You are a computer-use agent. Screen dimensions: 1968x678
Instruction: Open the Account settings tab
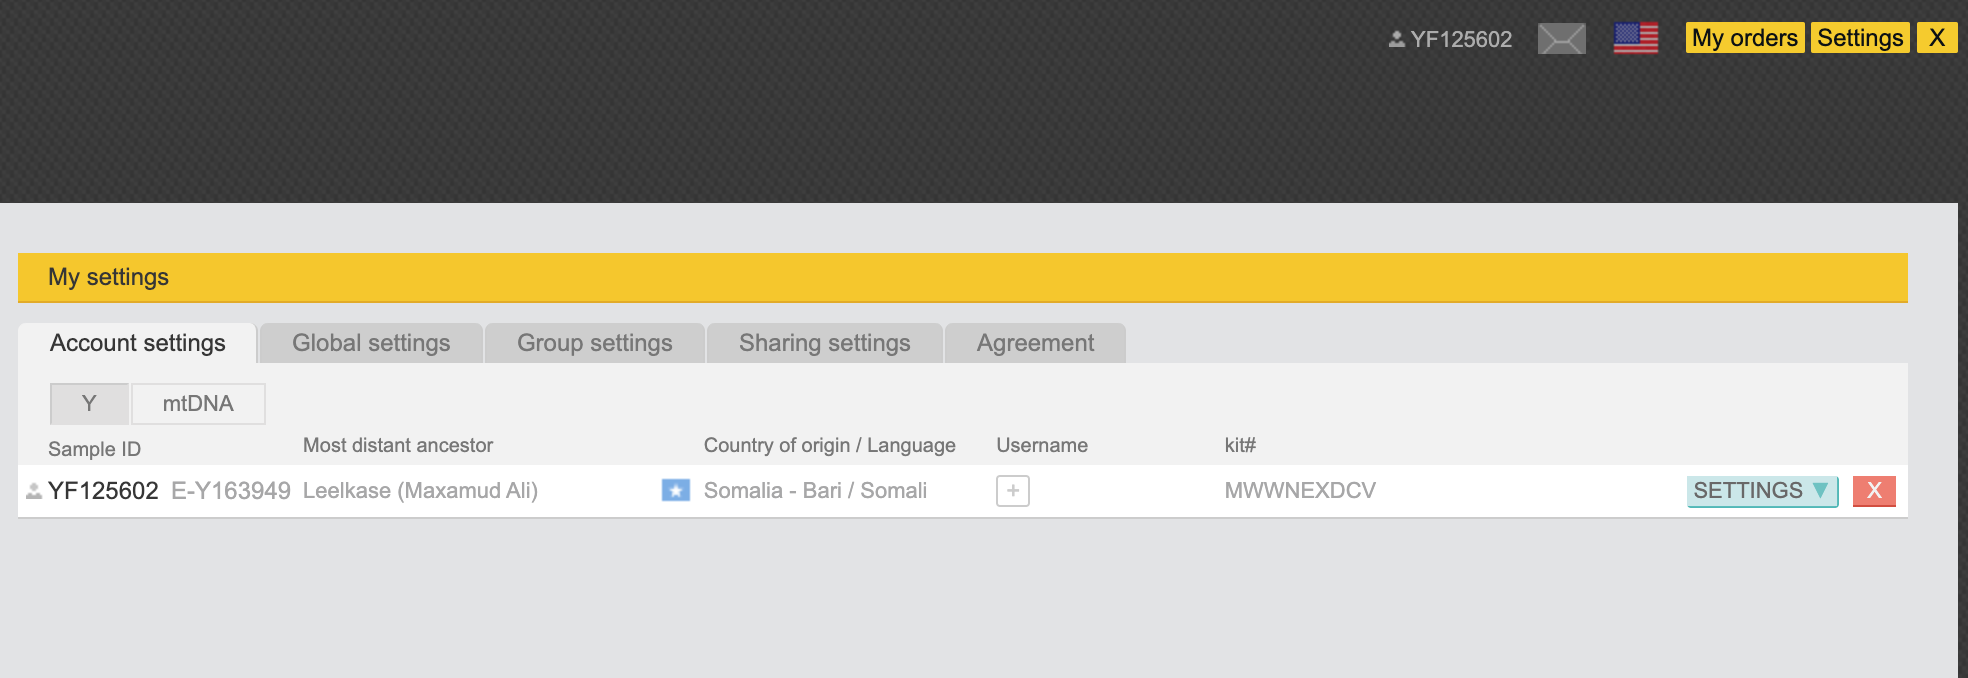138,343
